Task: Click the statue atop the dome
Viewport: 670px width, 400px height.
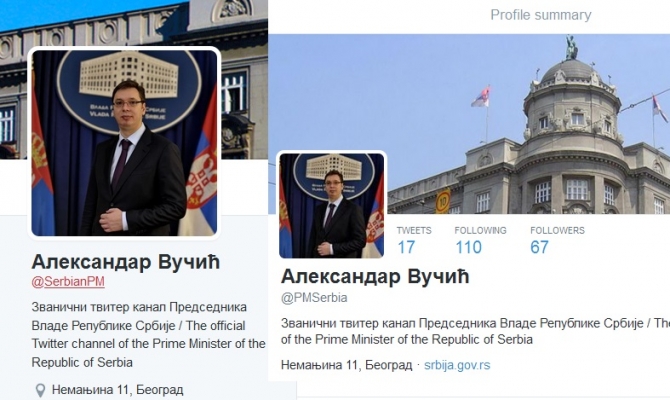Action: tap(571, 47)
